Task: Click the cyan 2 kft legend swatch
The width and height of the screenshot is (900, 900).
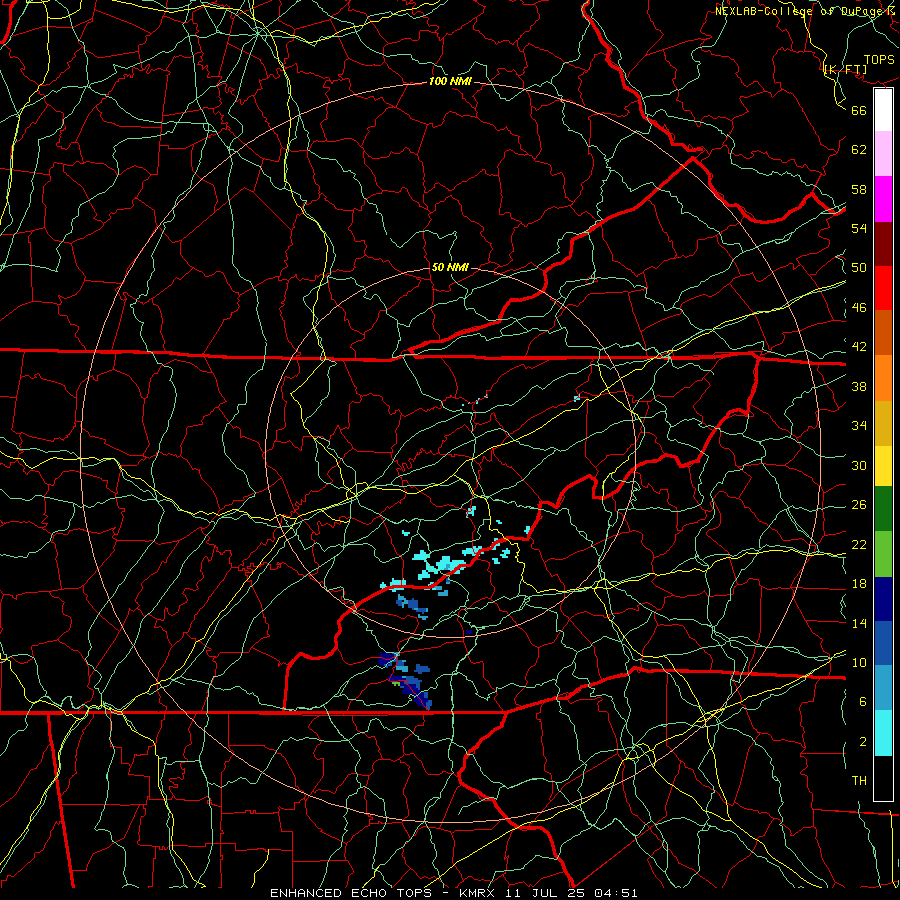Action: click(x=883, y=733)
